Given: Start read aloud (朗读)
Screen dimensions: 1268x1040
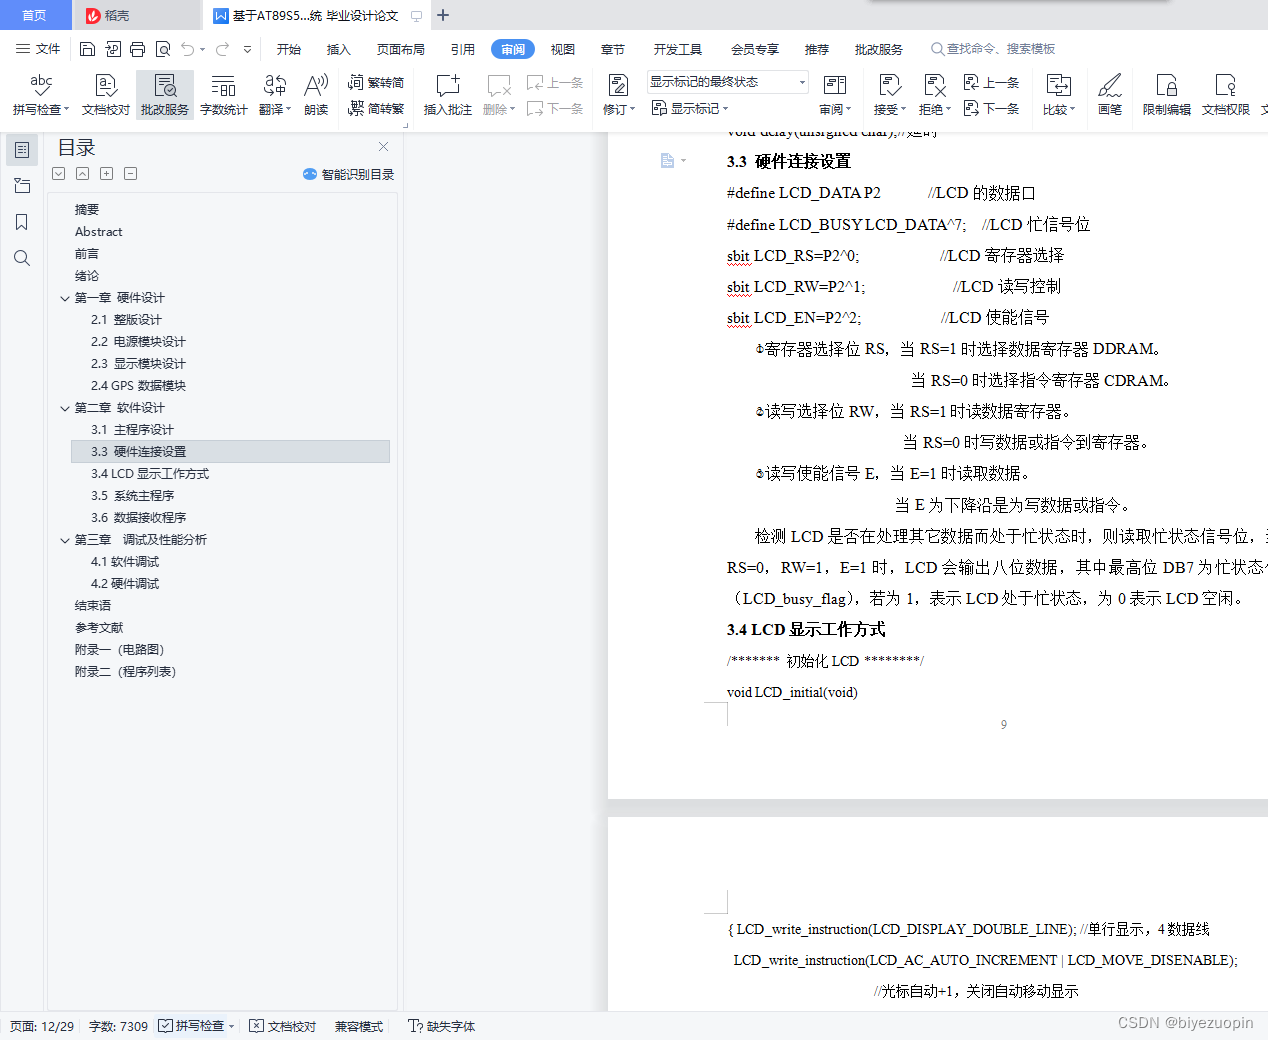Looking at the screenshot, I should point(316,95).
